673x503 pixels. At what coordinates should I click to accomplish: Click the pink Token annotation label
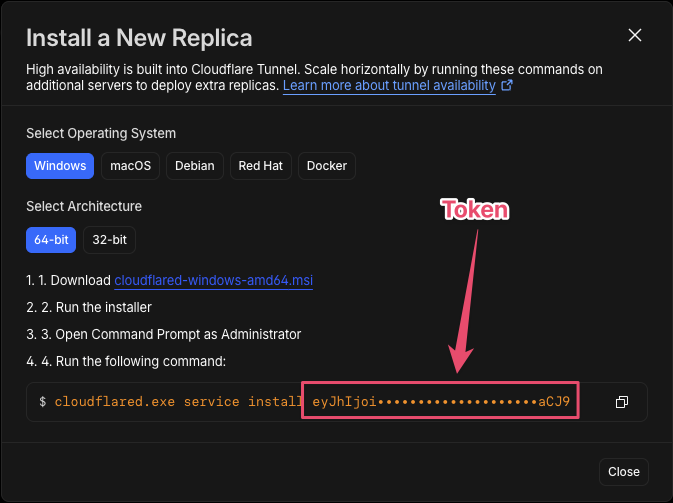[x=475, y=210]
